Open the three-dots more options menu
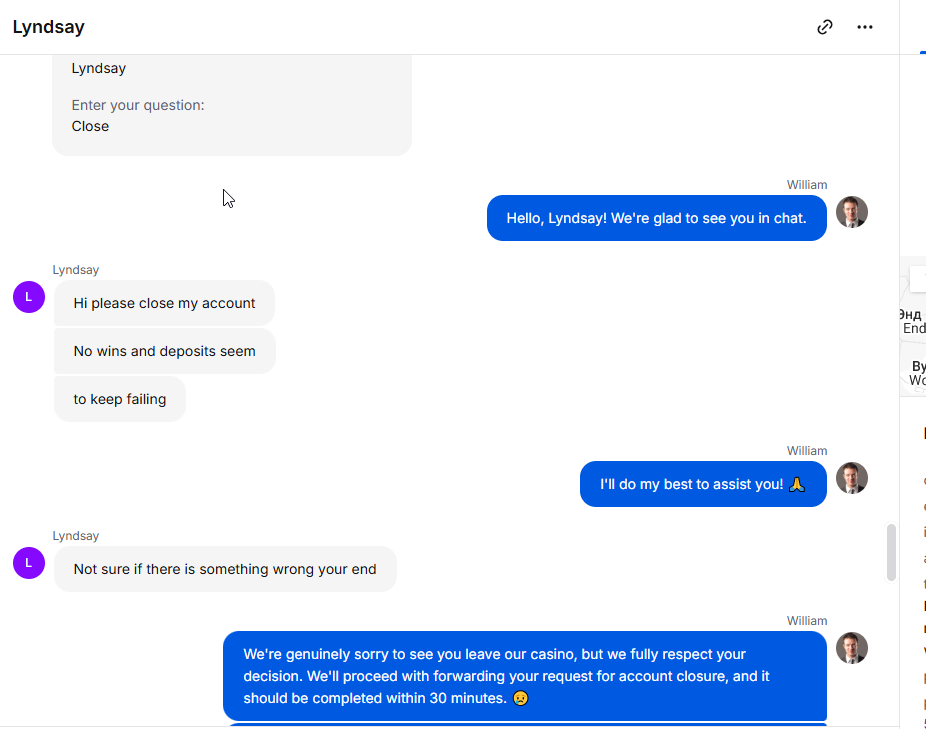The image size is (926, 729). point(865,27)
